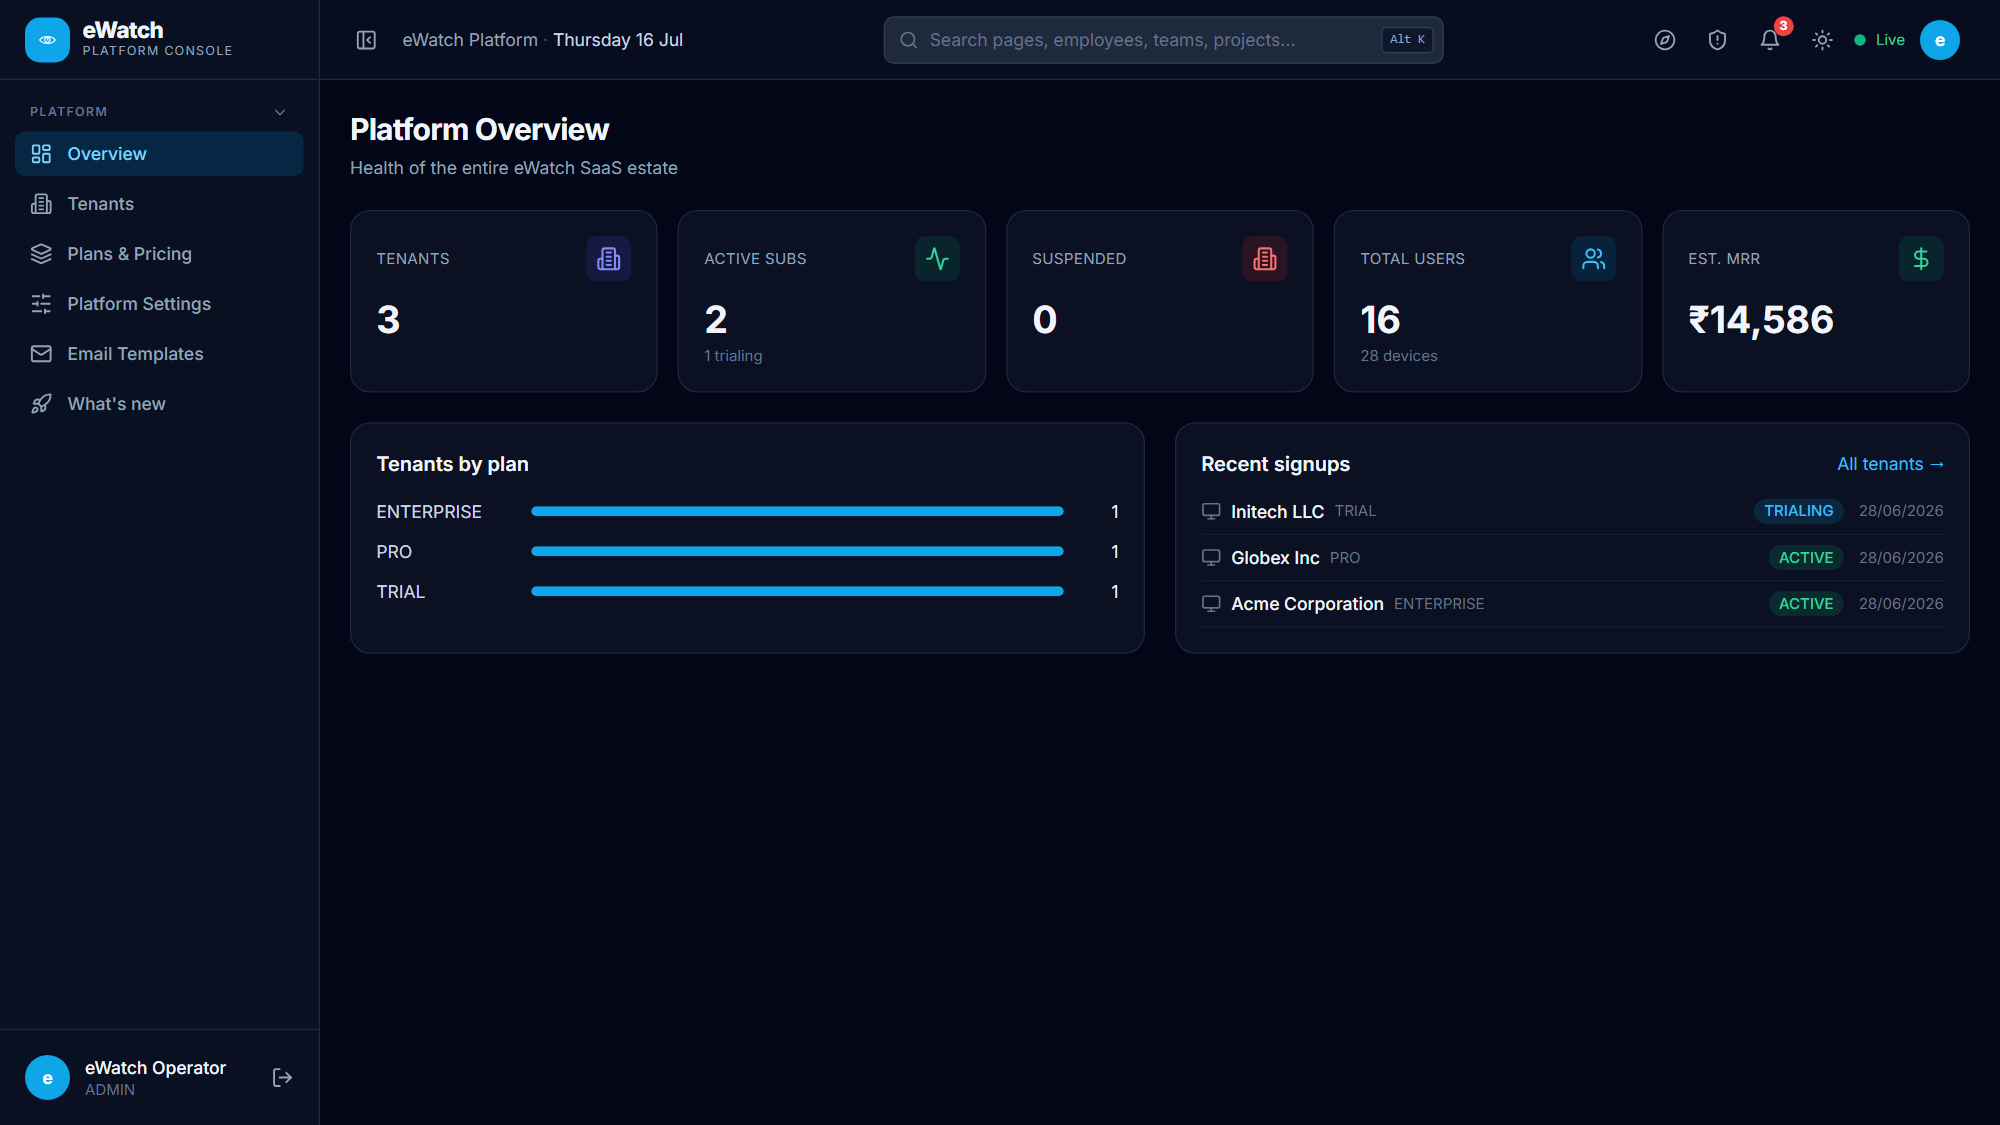Screen dimensions: 2000x1125
Task: Toggle light/dark theme sun icon
Action: (1822, 40)
